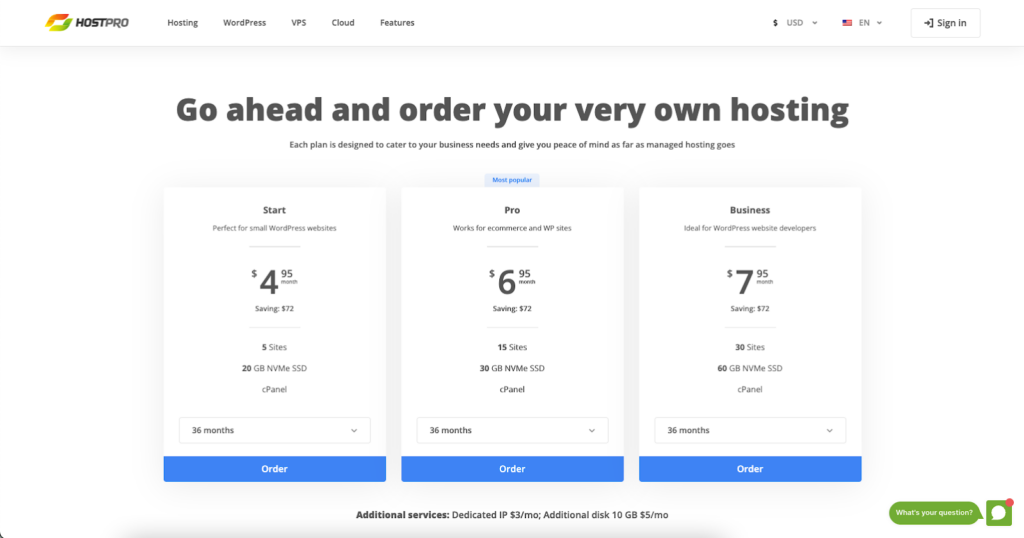Open the Start plan 36 months dropdown
The image size is (1024, 538).
[x=274, y=430]
